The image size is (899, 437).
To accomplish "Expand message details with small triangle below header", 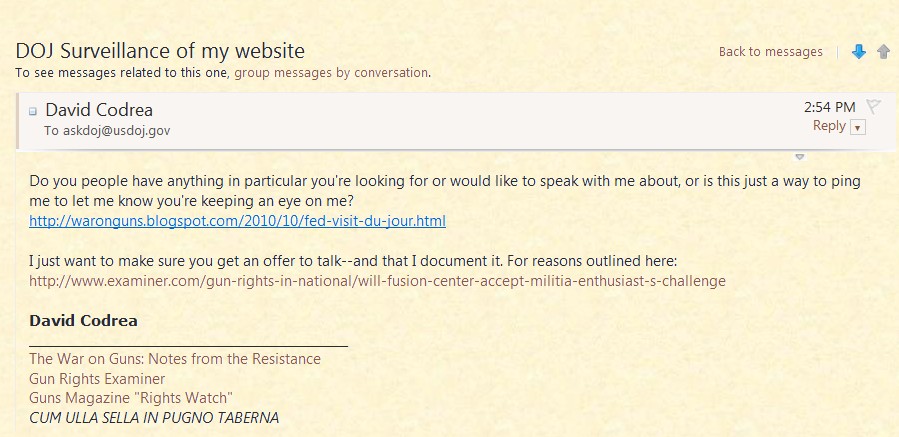I will pyautogui.click(x=799, y=157).
